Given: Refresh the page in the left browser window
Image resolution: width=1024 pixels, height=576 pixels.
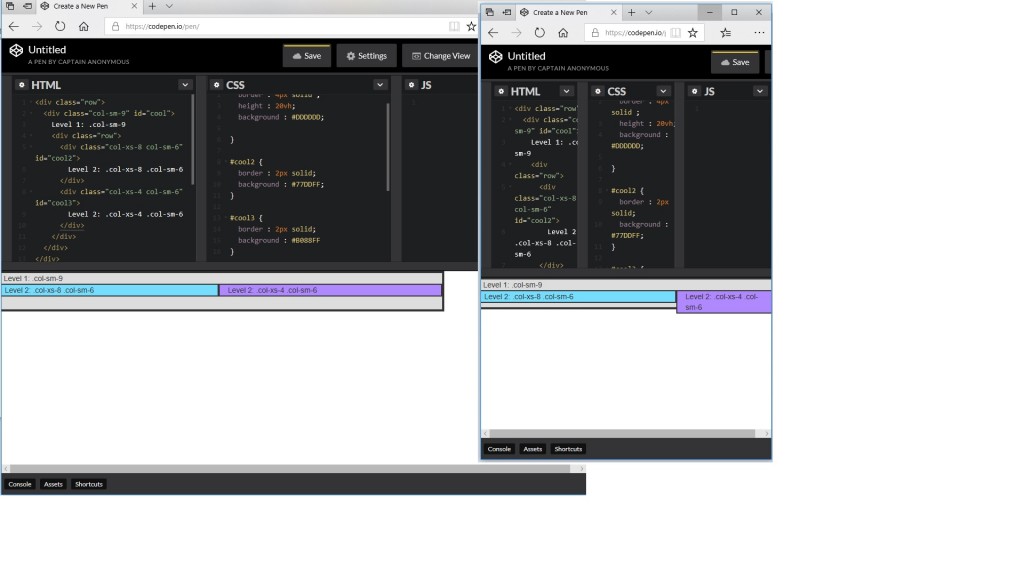Looking at the screenshot, I should [x=60, y=26].
